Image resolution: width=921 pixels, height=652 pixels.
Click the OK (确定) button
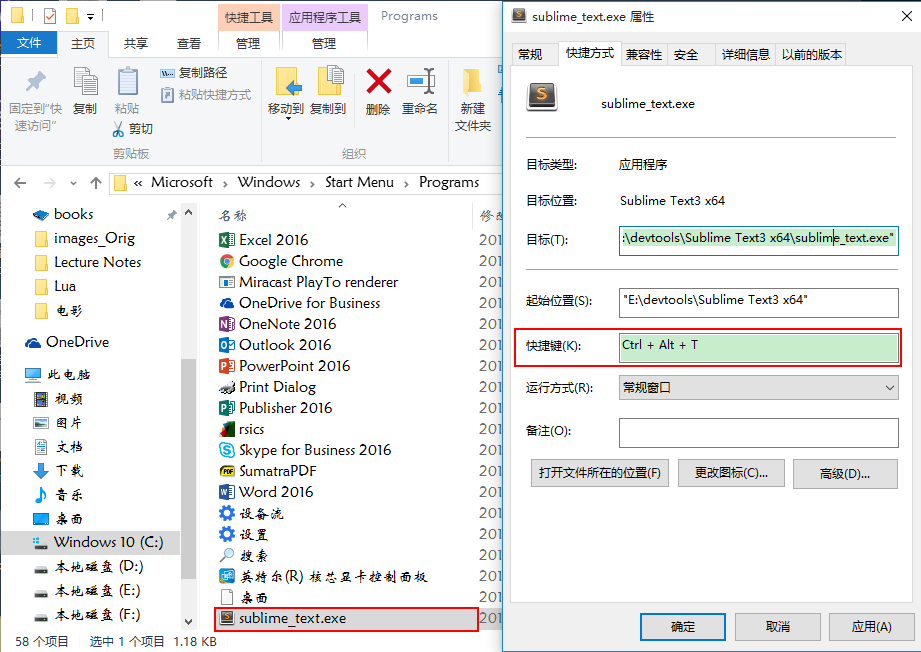point(683,627)
